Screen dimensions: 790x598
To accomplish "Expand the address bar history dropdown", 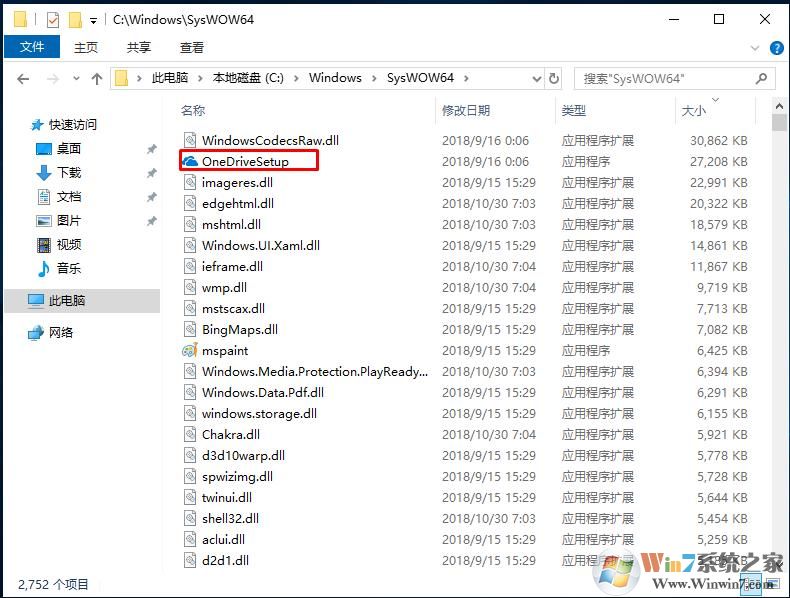I will pyautogui.click(x=537, y=78).
